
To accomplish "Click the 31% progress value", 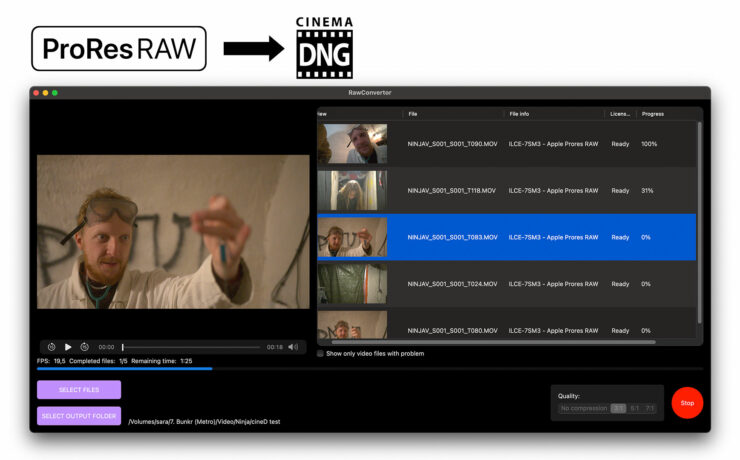I will 647,191.
